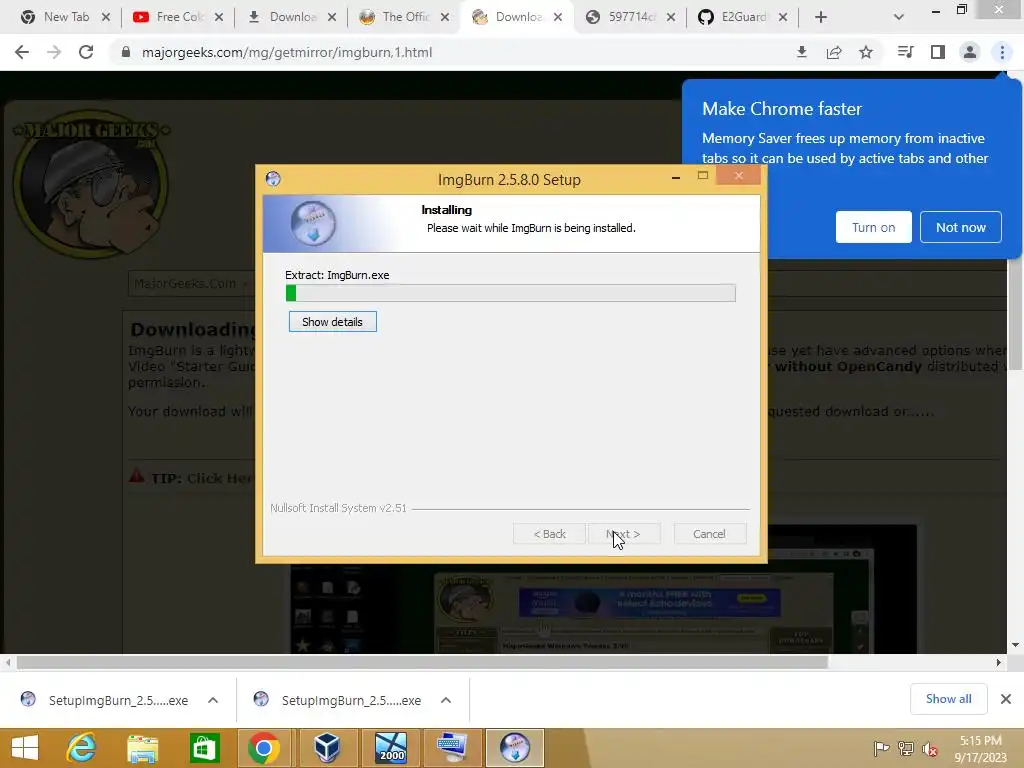
Task: Bookmark this page with star icon
Action: click(866, 52)
